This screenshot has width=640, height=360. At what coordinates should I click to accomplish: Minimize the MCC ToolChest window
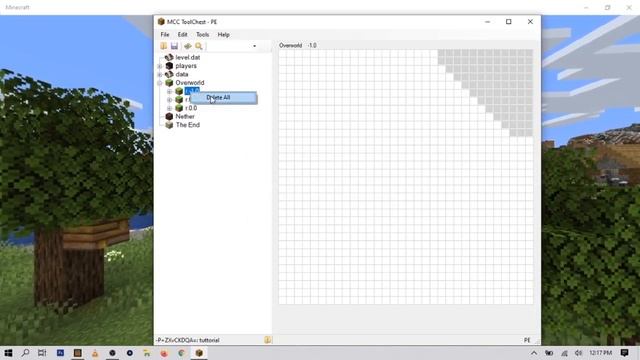[487, 22]
